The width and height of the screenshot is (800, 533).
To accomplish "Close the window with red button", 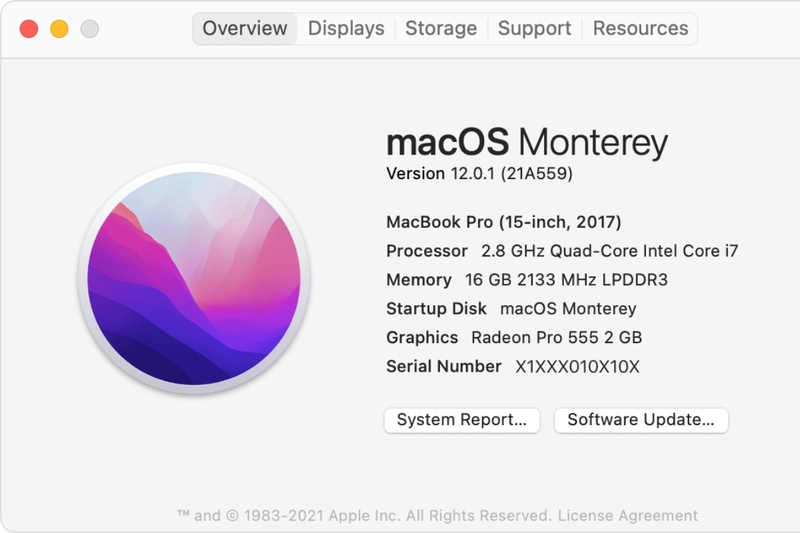I will [x=29, y=29].
